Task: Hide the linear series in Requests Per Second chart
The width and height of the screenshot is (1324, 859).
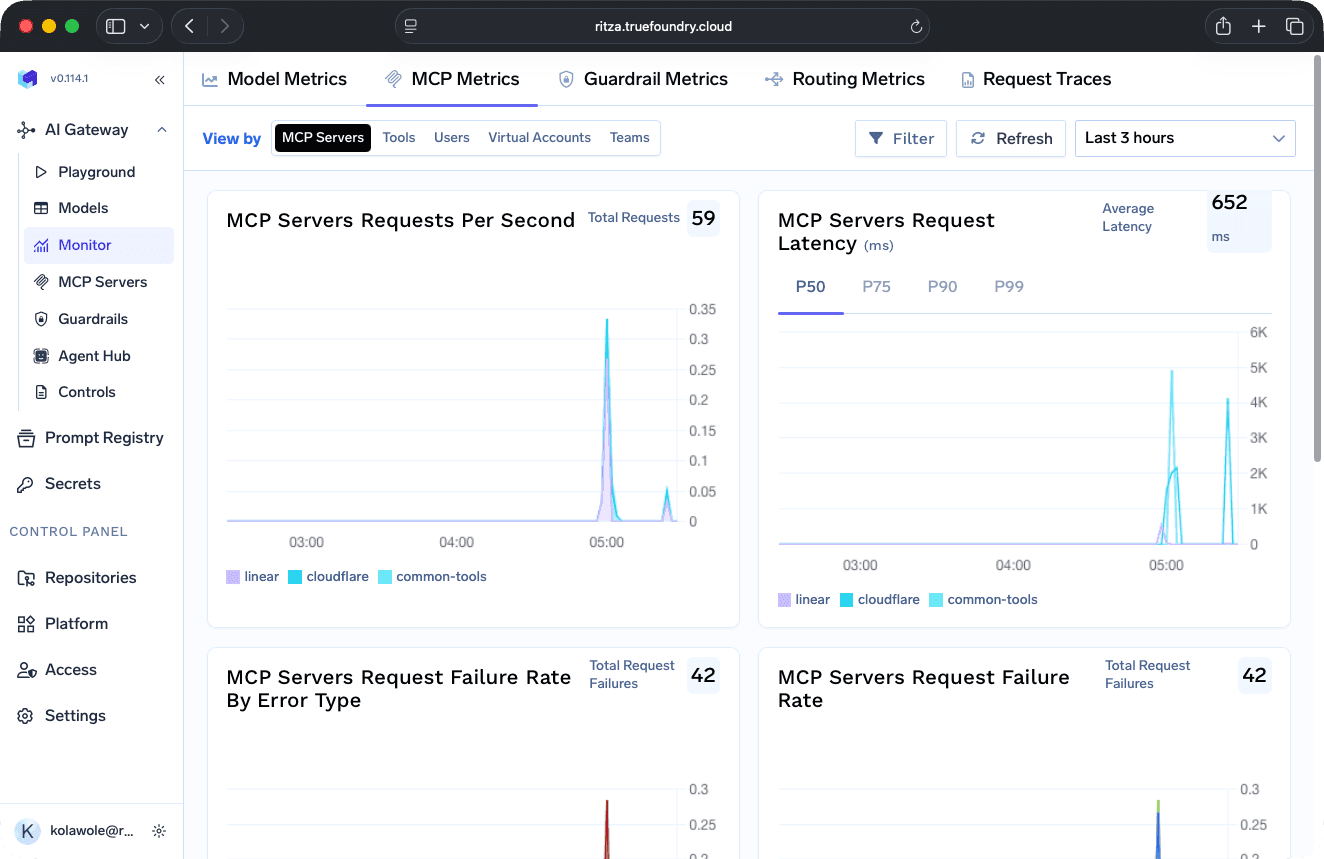Action: (252, 576)
